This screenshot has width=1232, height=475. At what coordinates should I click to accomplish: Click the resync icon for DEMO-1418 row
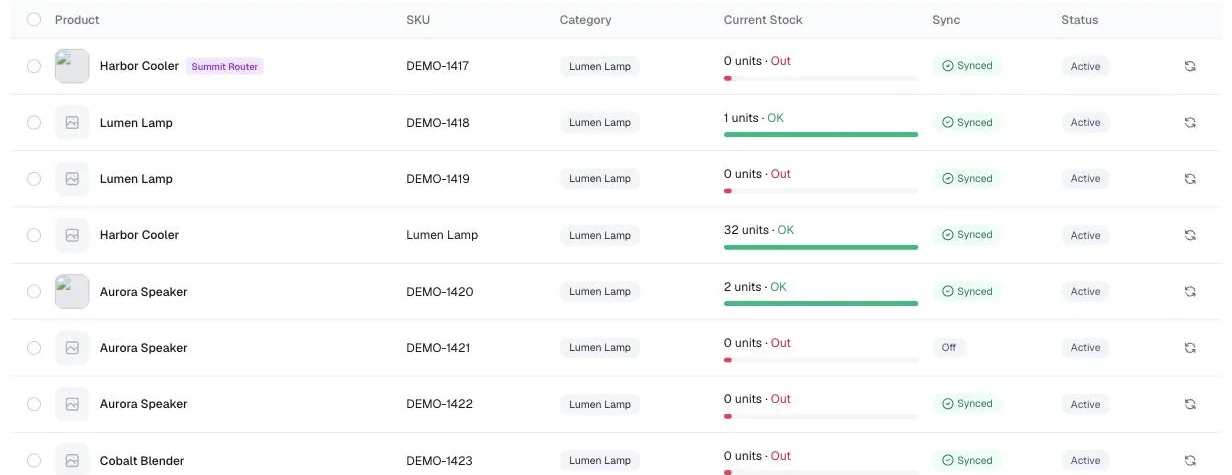point(1190,122)
